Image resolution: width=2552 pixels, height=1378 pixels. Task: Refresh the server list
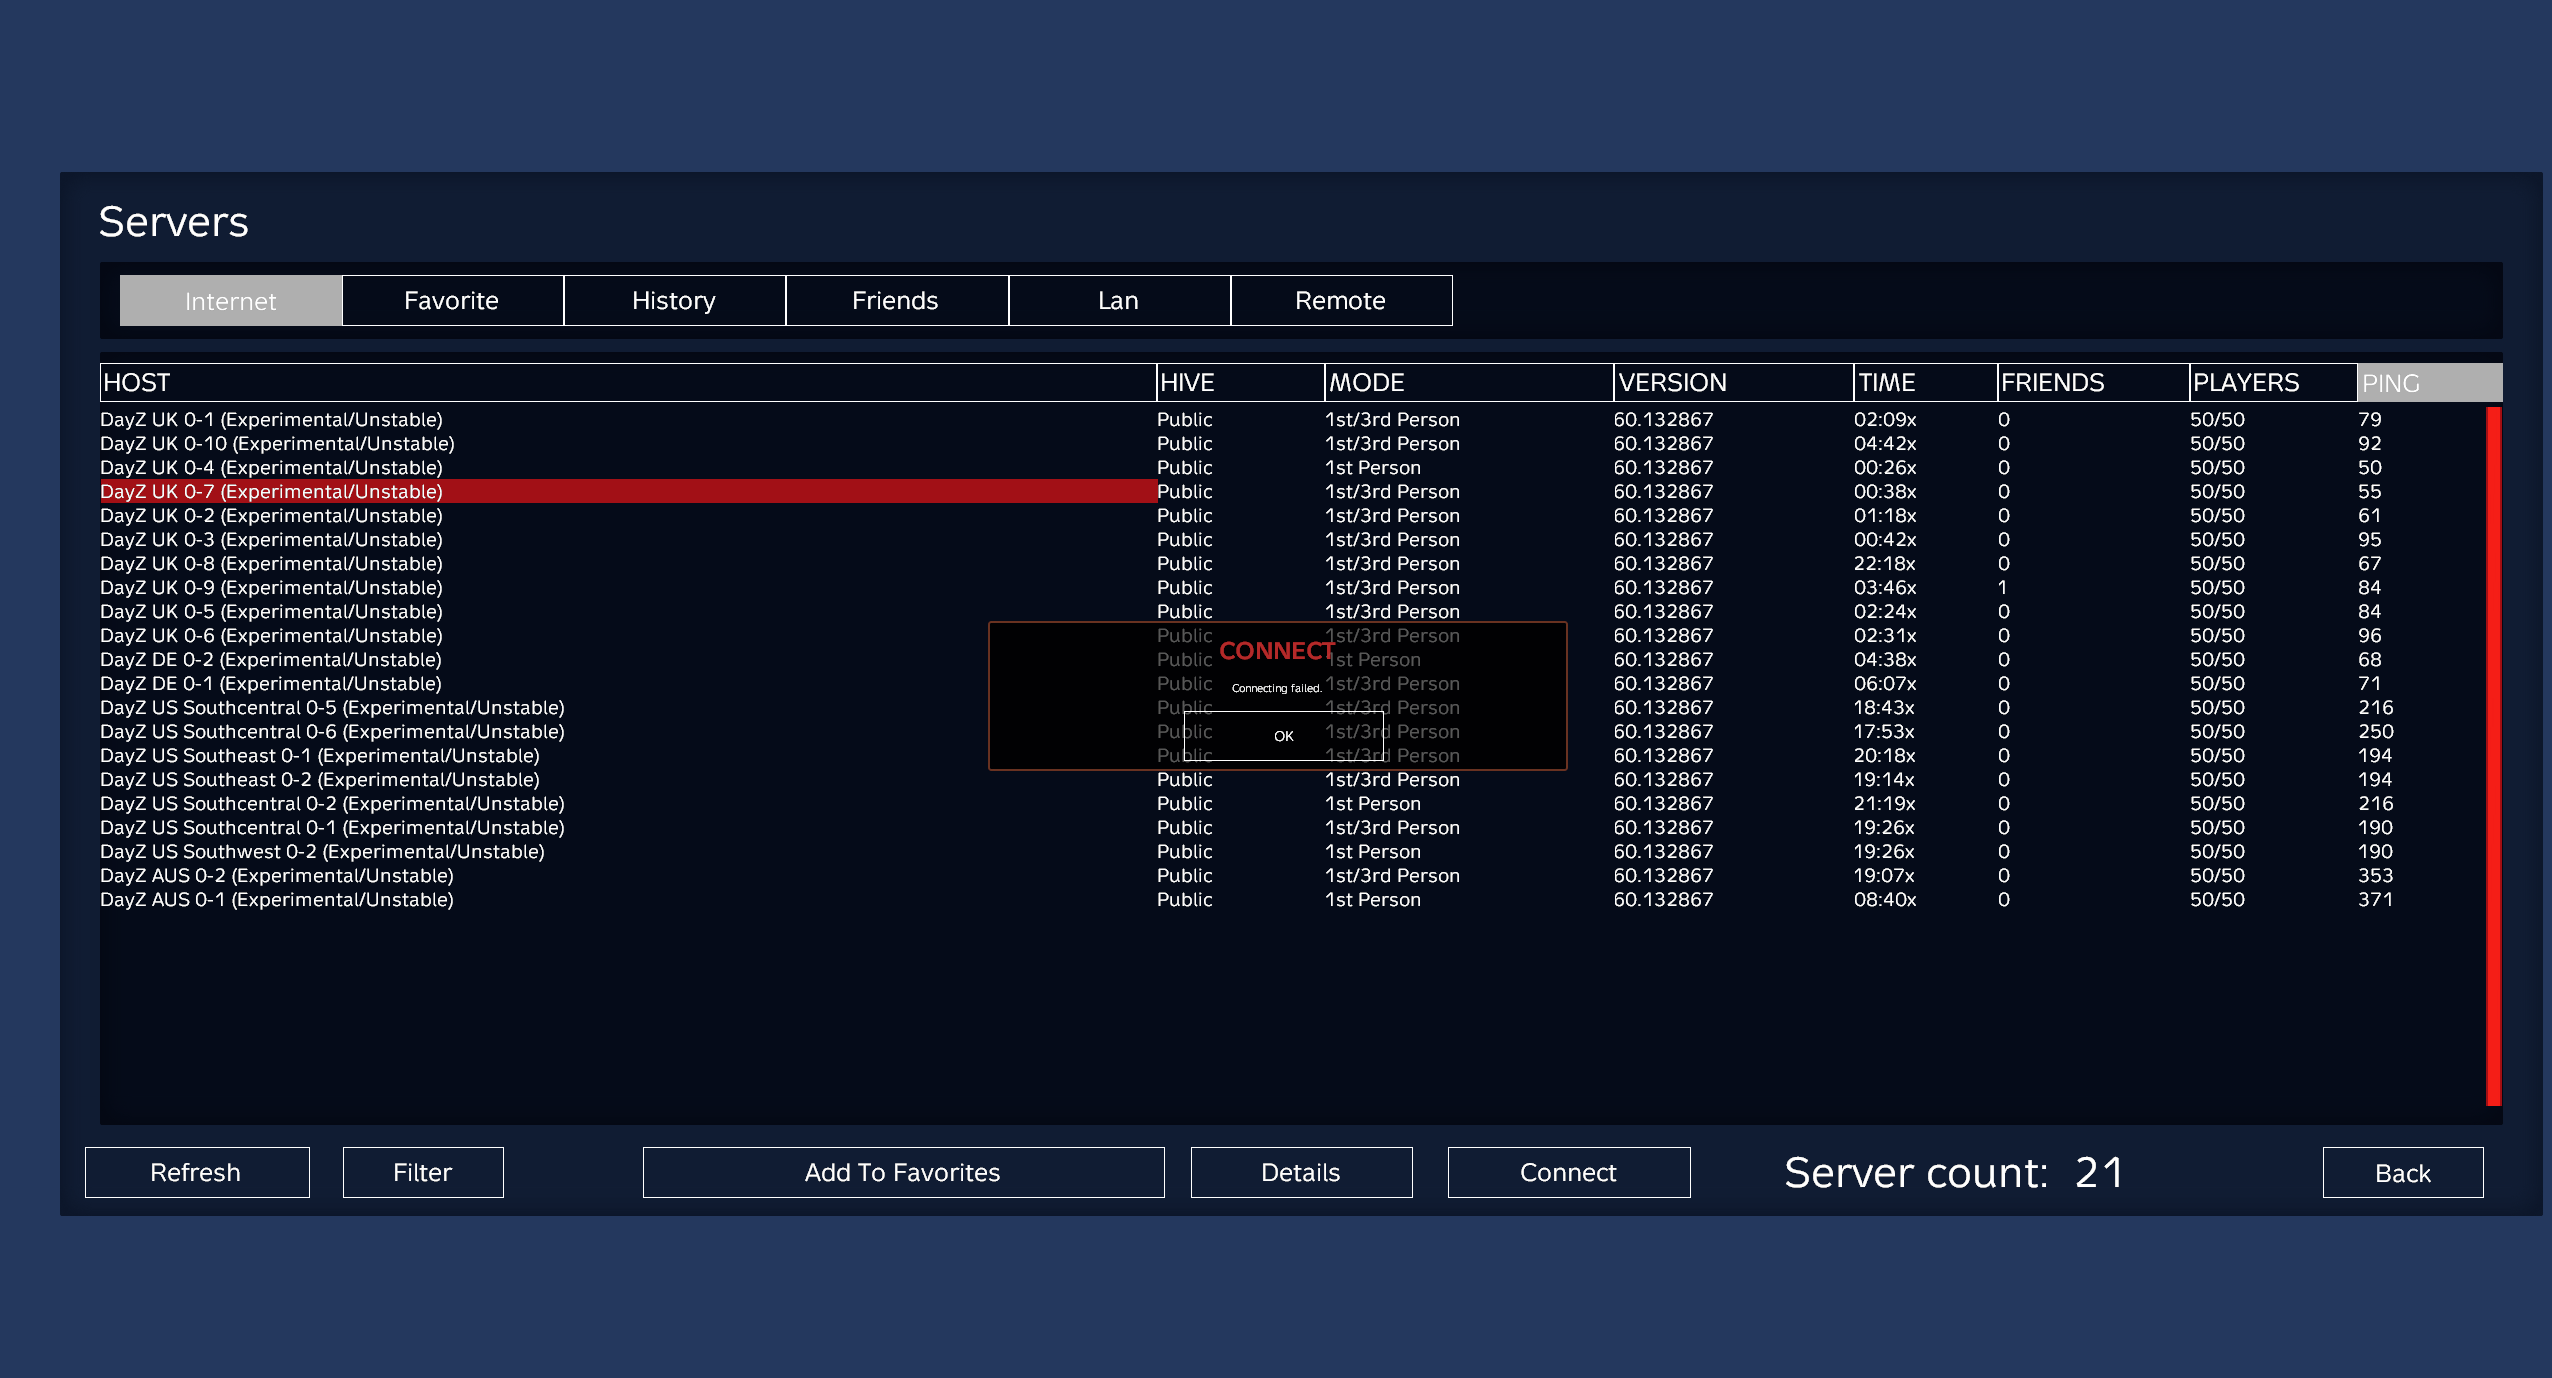click(197, 1172)
